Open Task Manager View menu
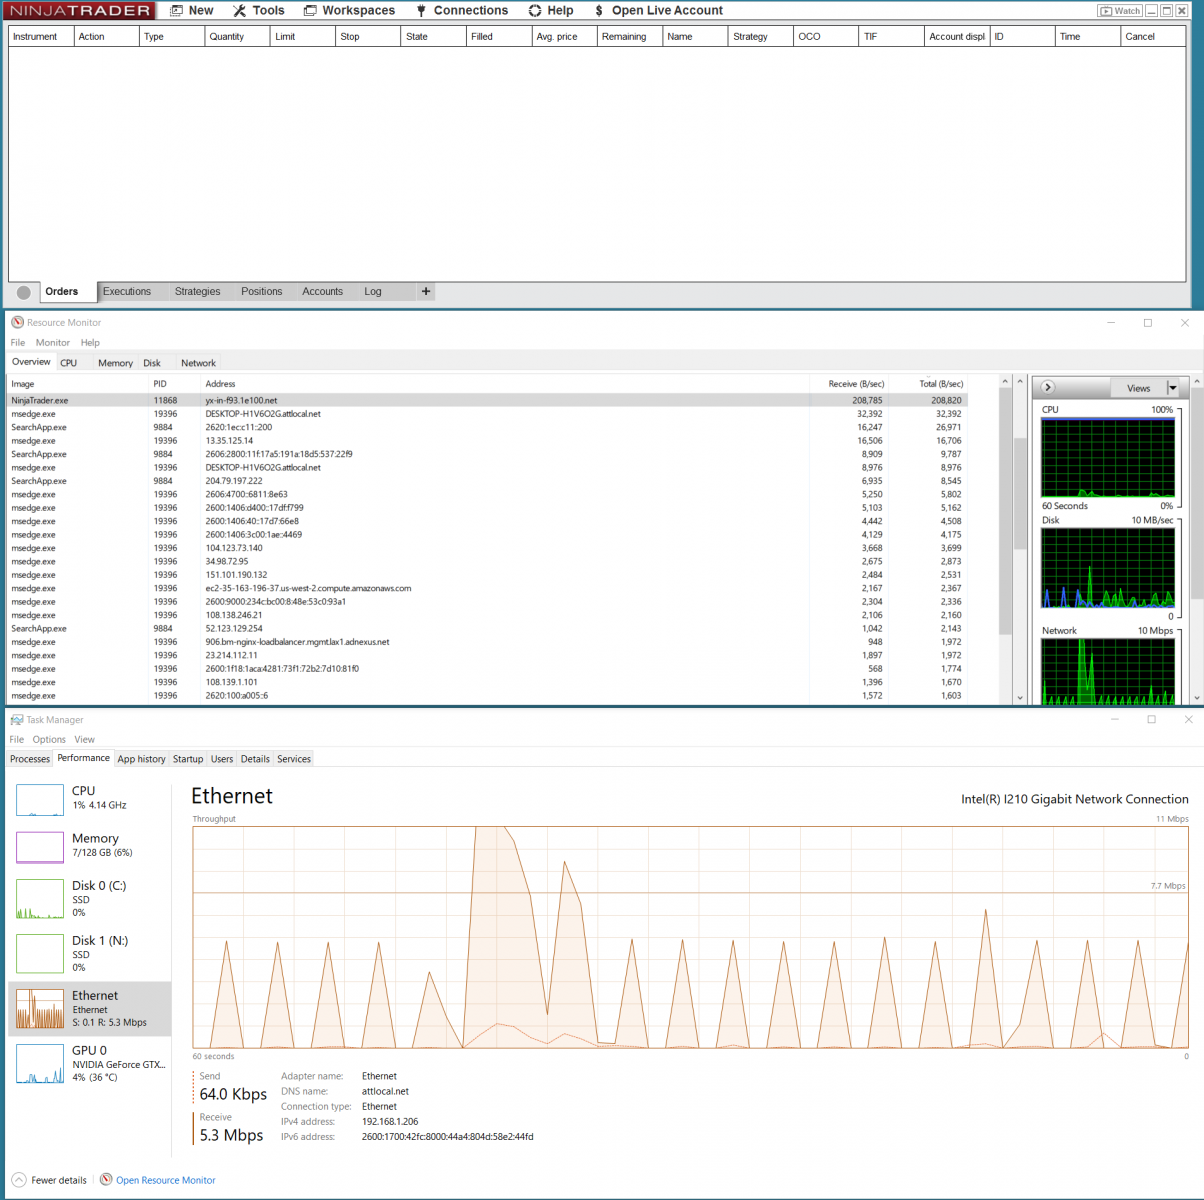This screenshot has width=1204, height=1200. 85,740
